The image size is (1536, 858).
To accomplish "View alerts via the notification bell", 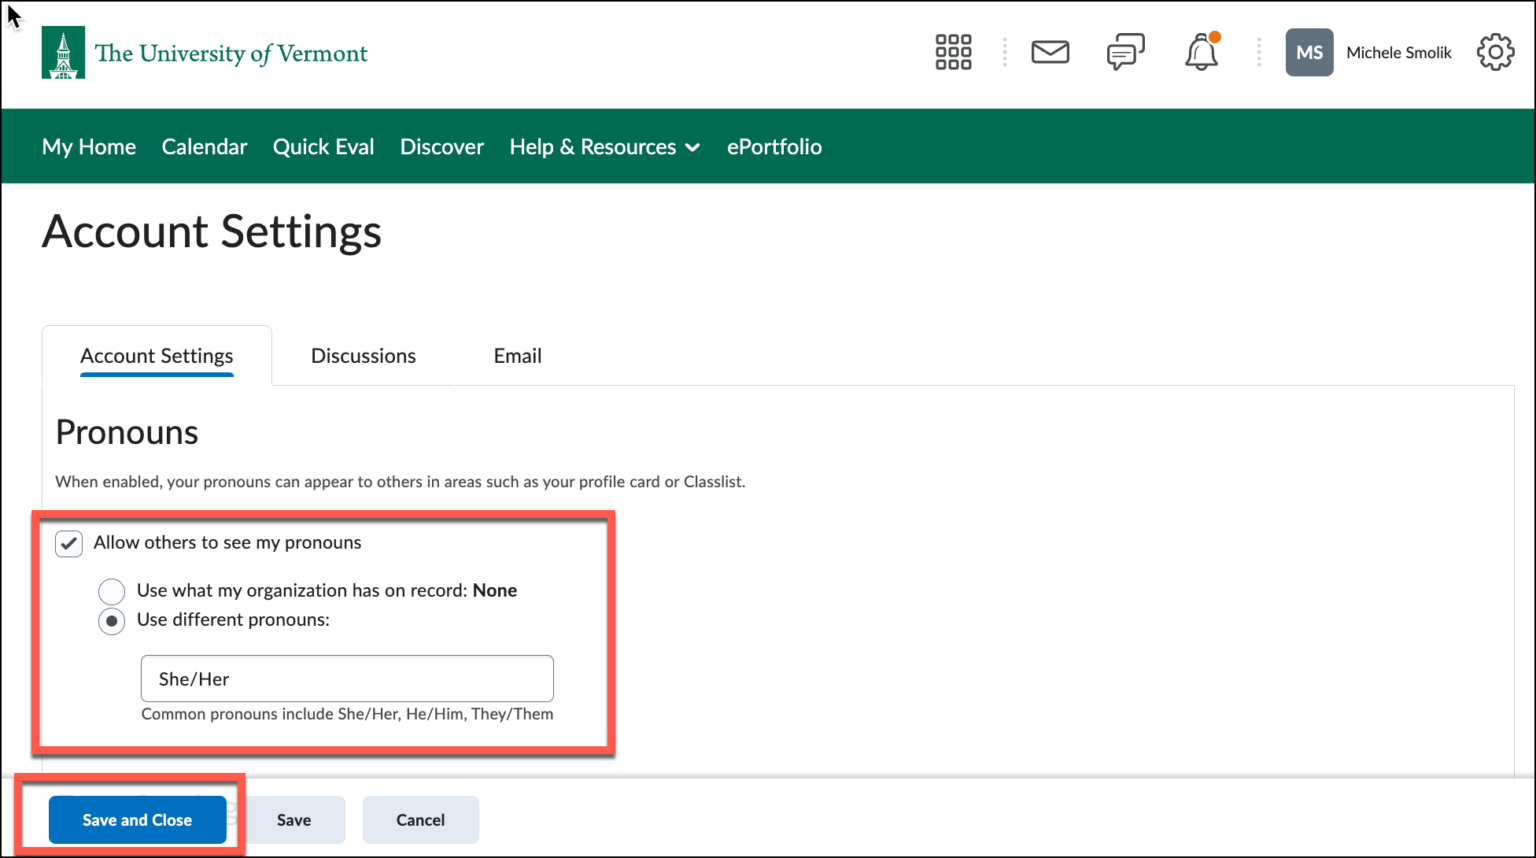I will (1201, 52).
